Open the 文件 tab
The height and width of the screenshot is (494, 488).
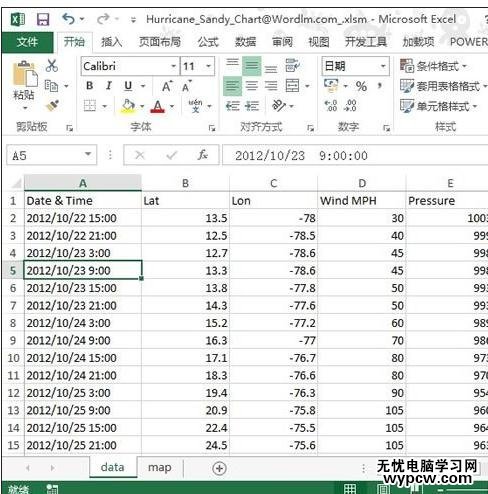27,42
